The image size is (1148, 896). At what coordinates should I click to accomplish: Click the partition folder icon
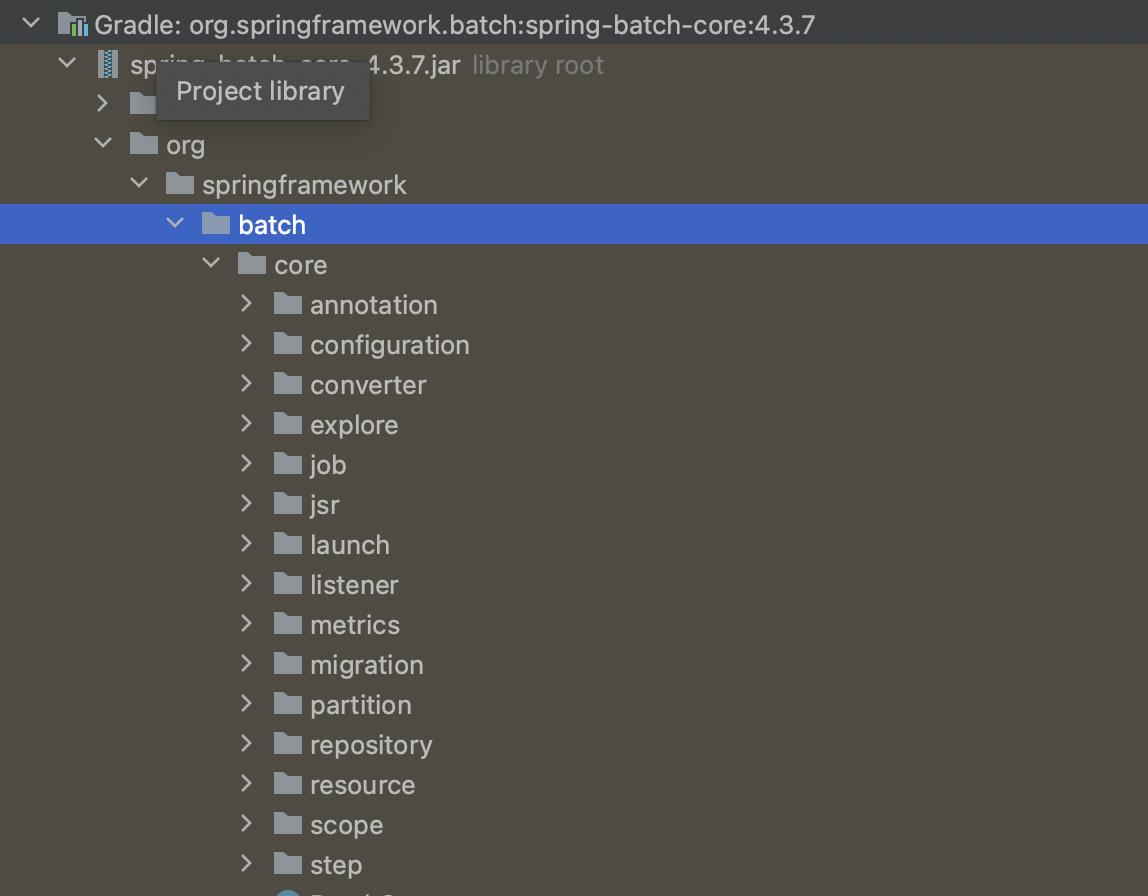click(287, 703)
